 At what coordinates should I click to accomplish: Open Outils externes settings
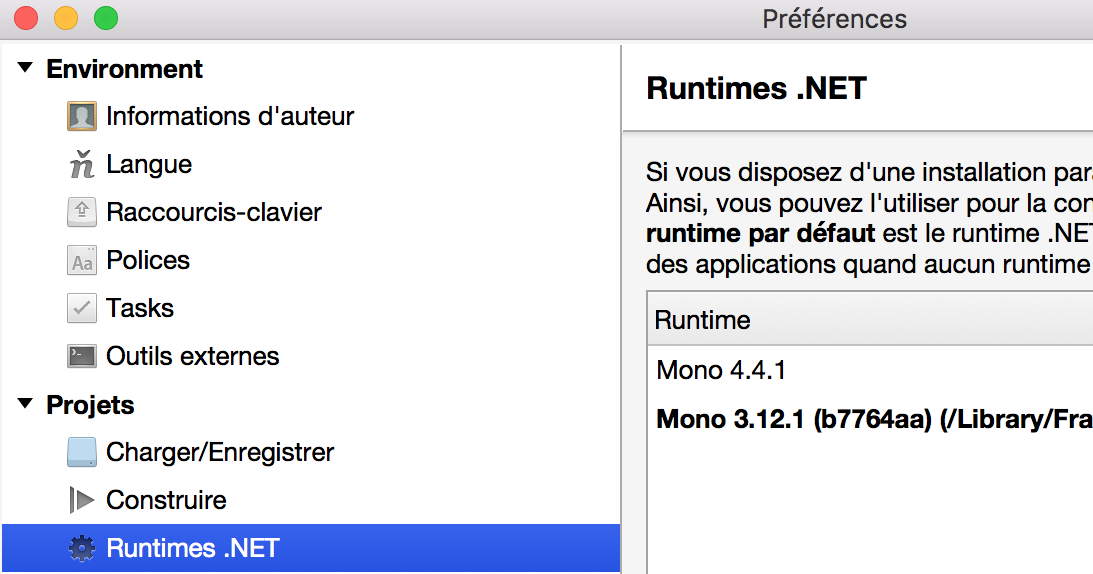pos(192,356)
